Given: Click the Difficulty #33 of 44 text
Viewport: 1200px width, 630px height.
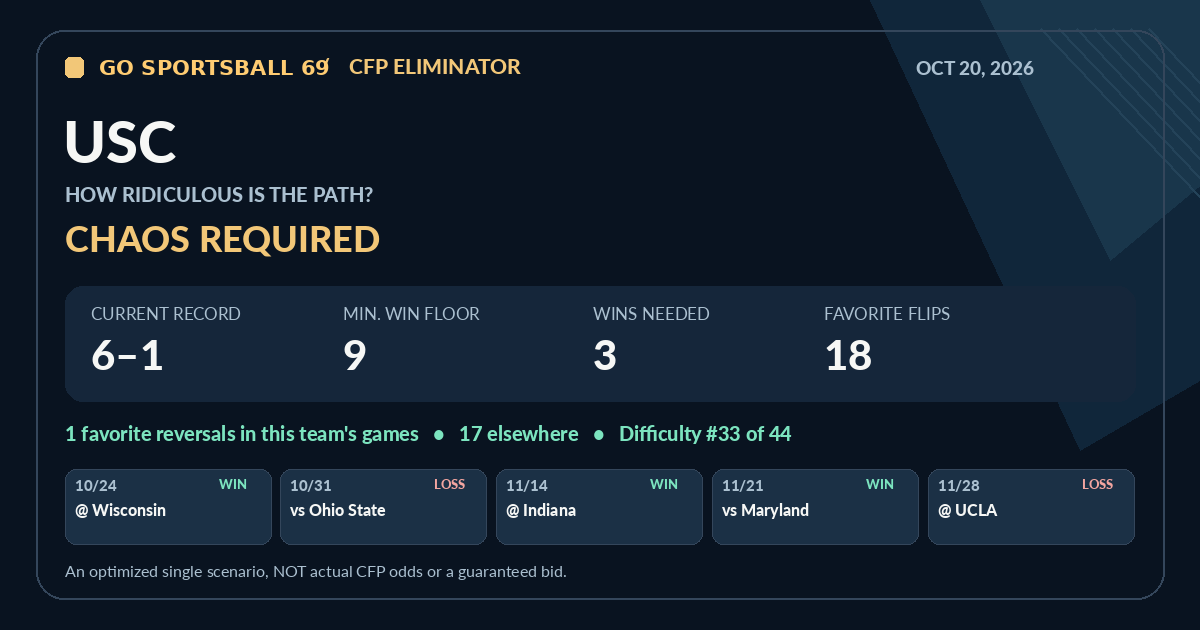Looking at the screenshot, I should point(705,434).
